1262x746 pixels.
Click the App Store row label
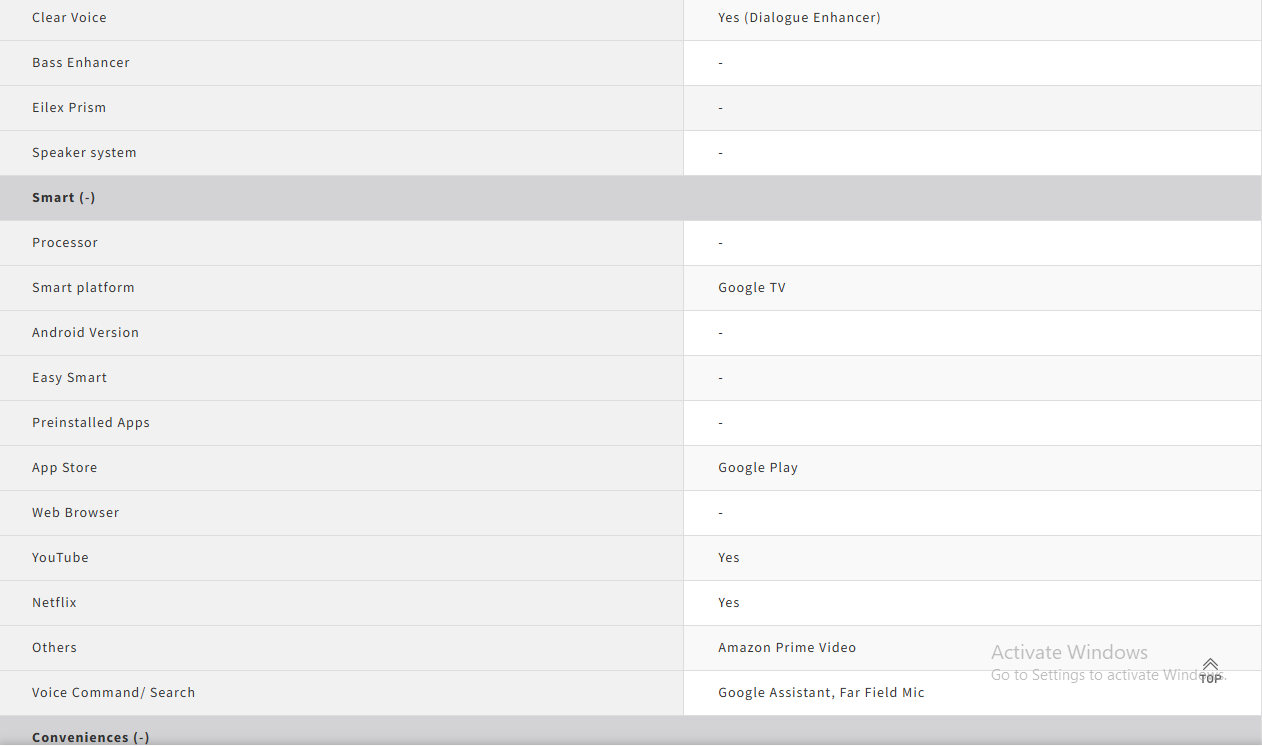[x=65, y=468]
